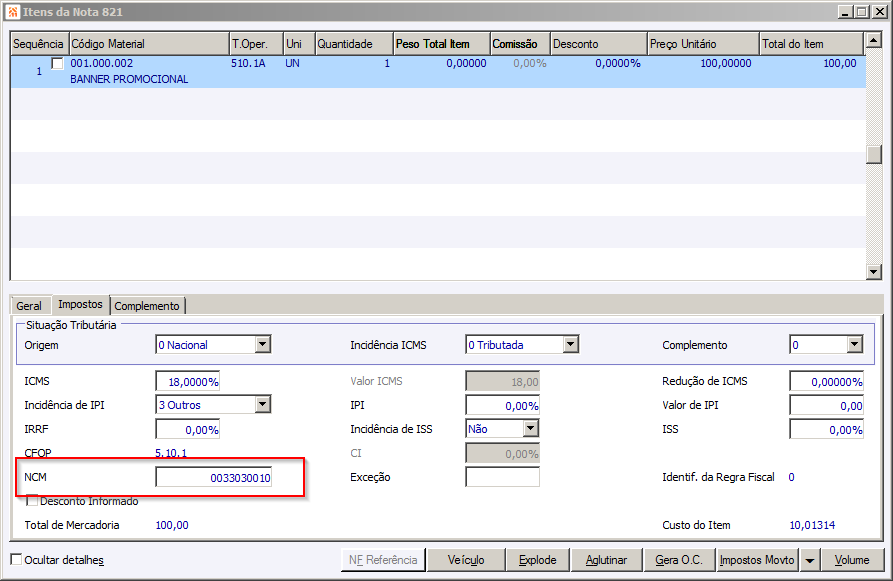Switch to the Geral tab
The image size is (893, 581).
tap(28, 306)
